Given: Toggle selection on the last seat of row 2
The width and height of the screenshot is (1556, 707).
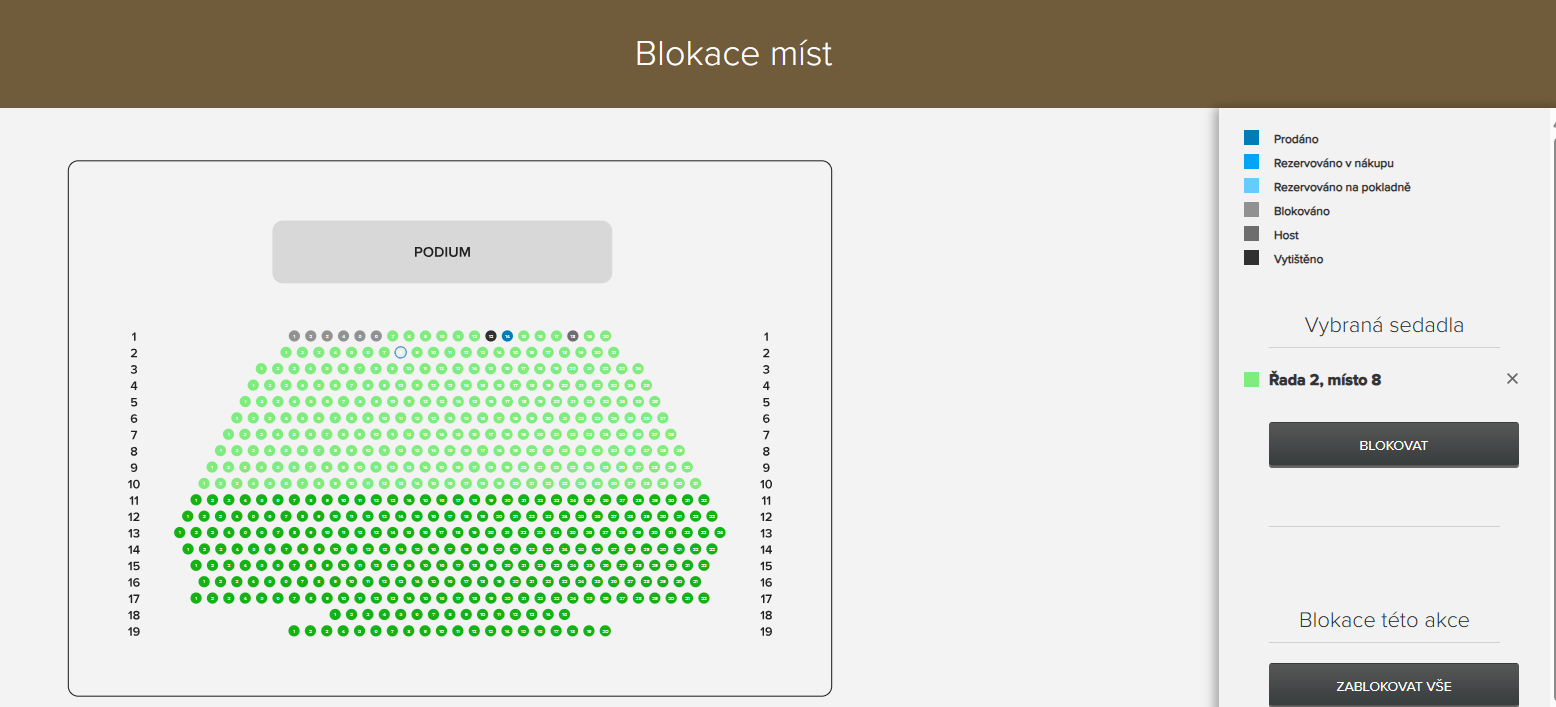Looking at the screenshot, I should coord(613,352).
